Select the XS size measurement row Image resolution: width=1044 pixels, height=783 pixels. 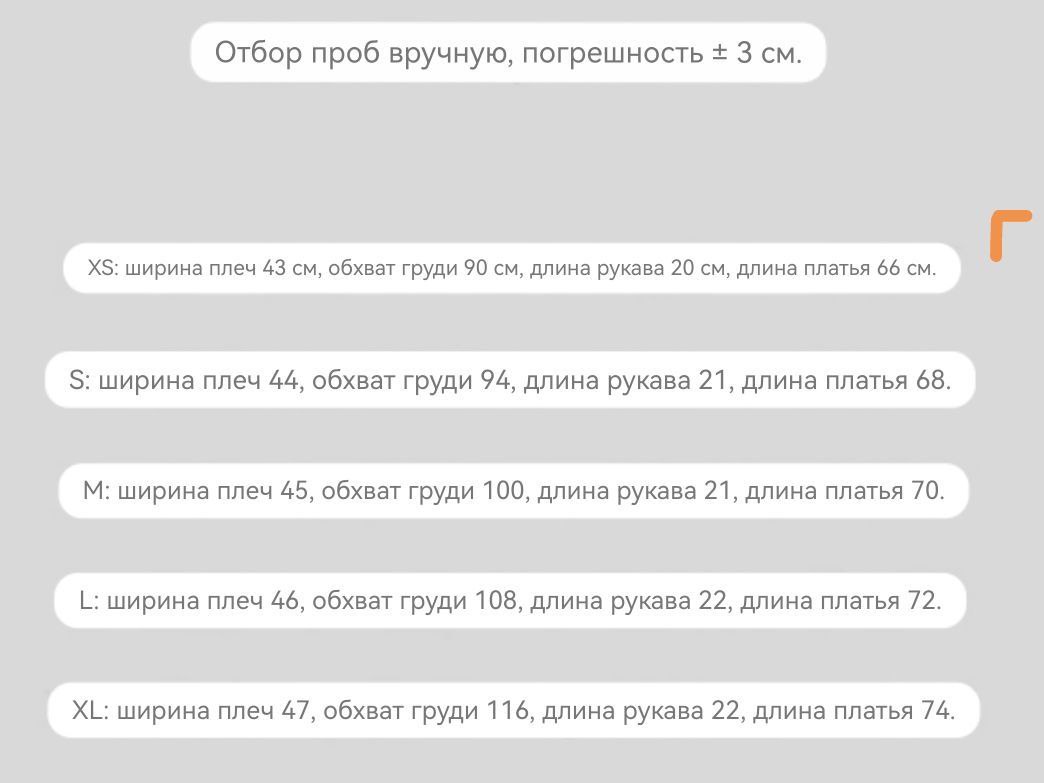511,268
